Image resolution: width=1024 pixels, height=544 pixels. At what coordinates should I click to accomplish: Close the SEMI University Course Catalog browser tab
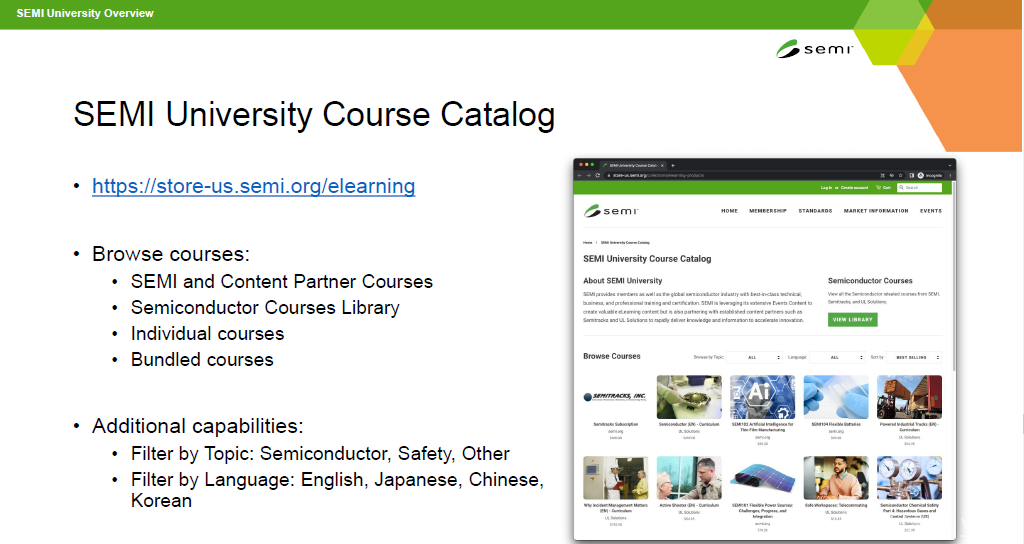(662, 165)
